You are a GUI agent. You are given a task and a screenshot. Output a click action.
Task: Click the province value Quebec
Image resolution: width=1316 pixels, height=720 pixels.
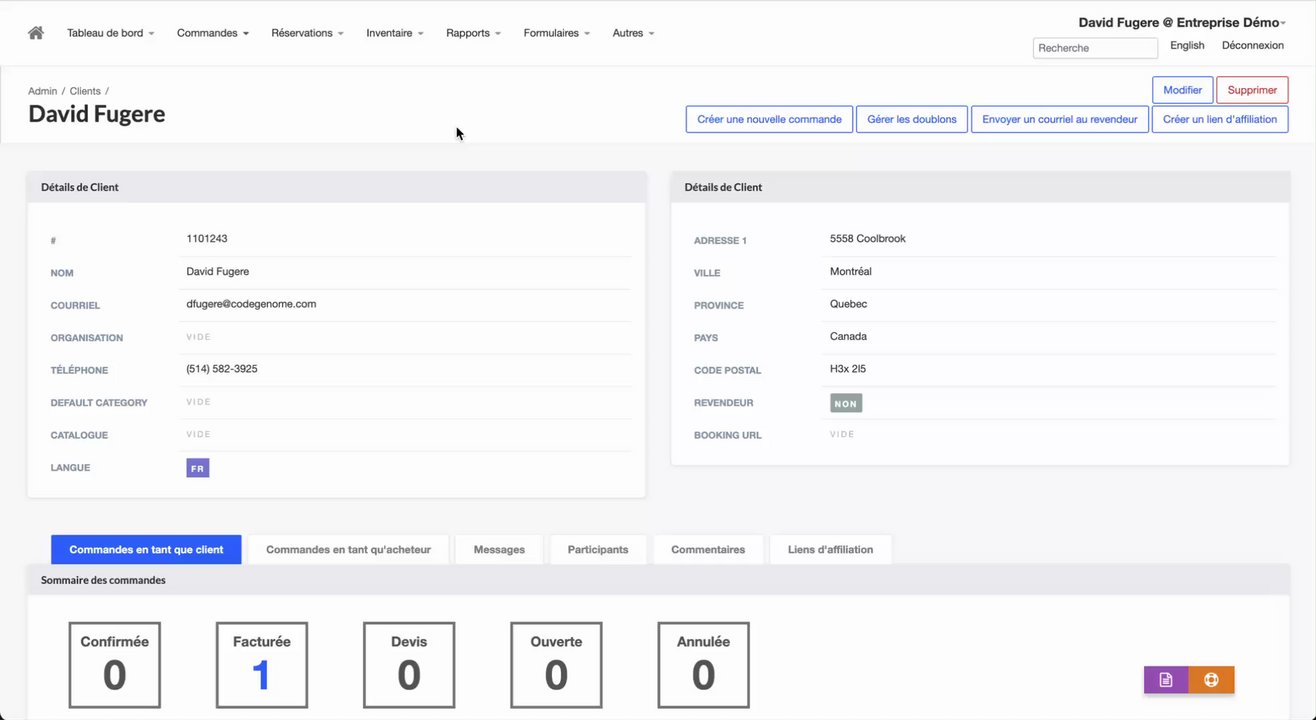point(849,304)
